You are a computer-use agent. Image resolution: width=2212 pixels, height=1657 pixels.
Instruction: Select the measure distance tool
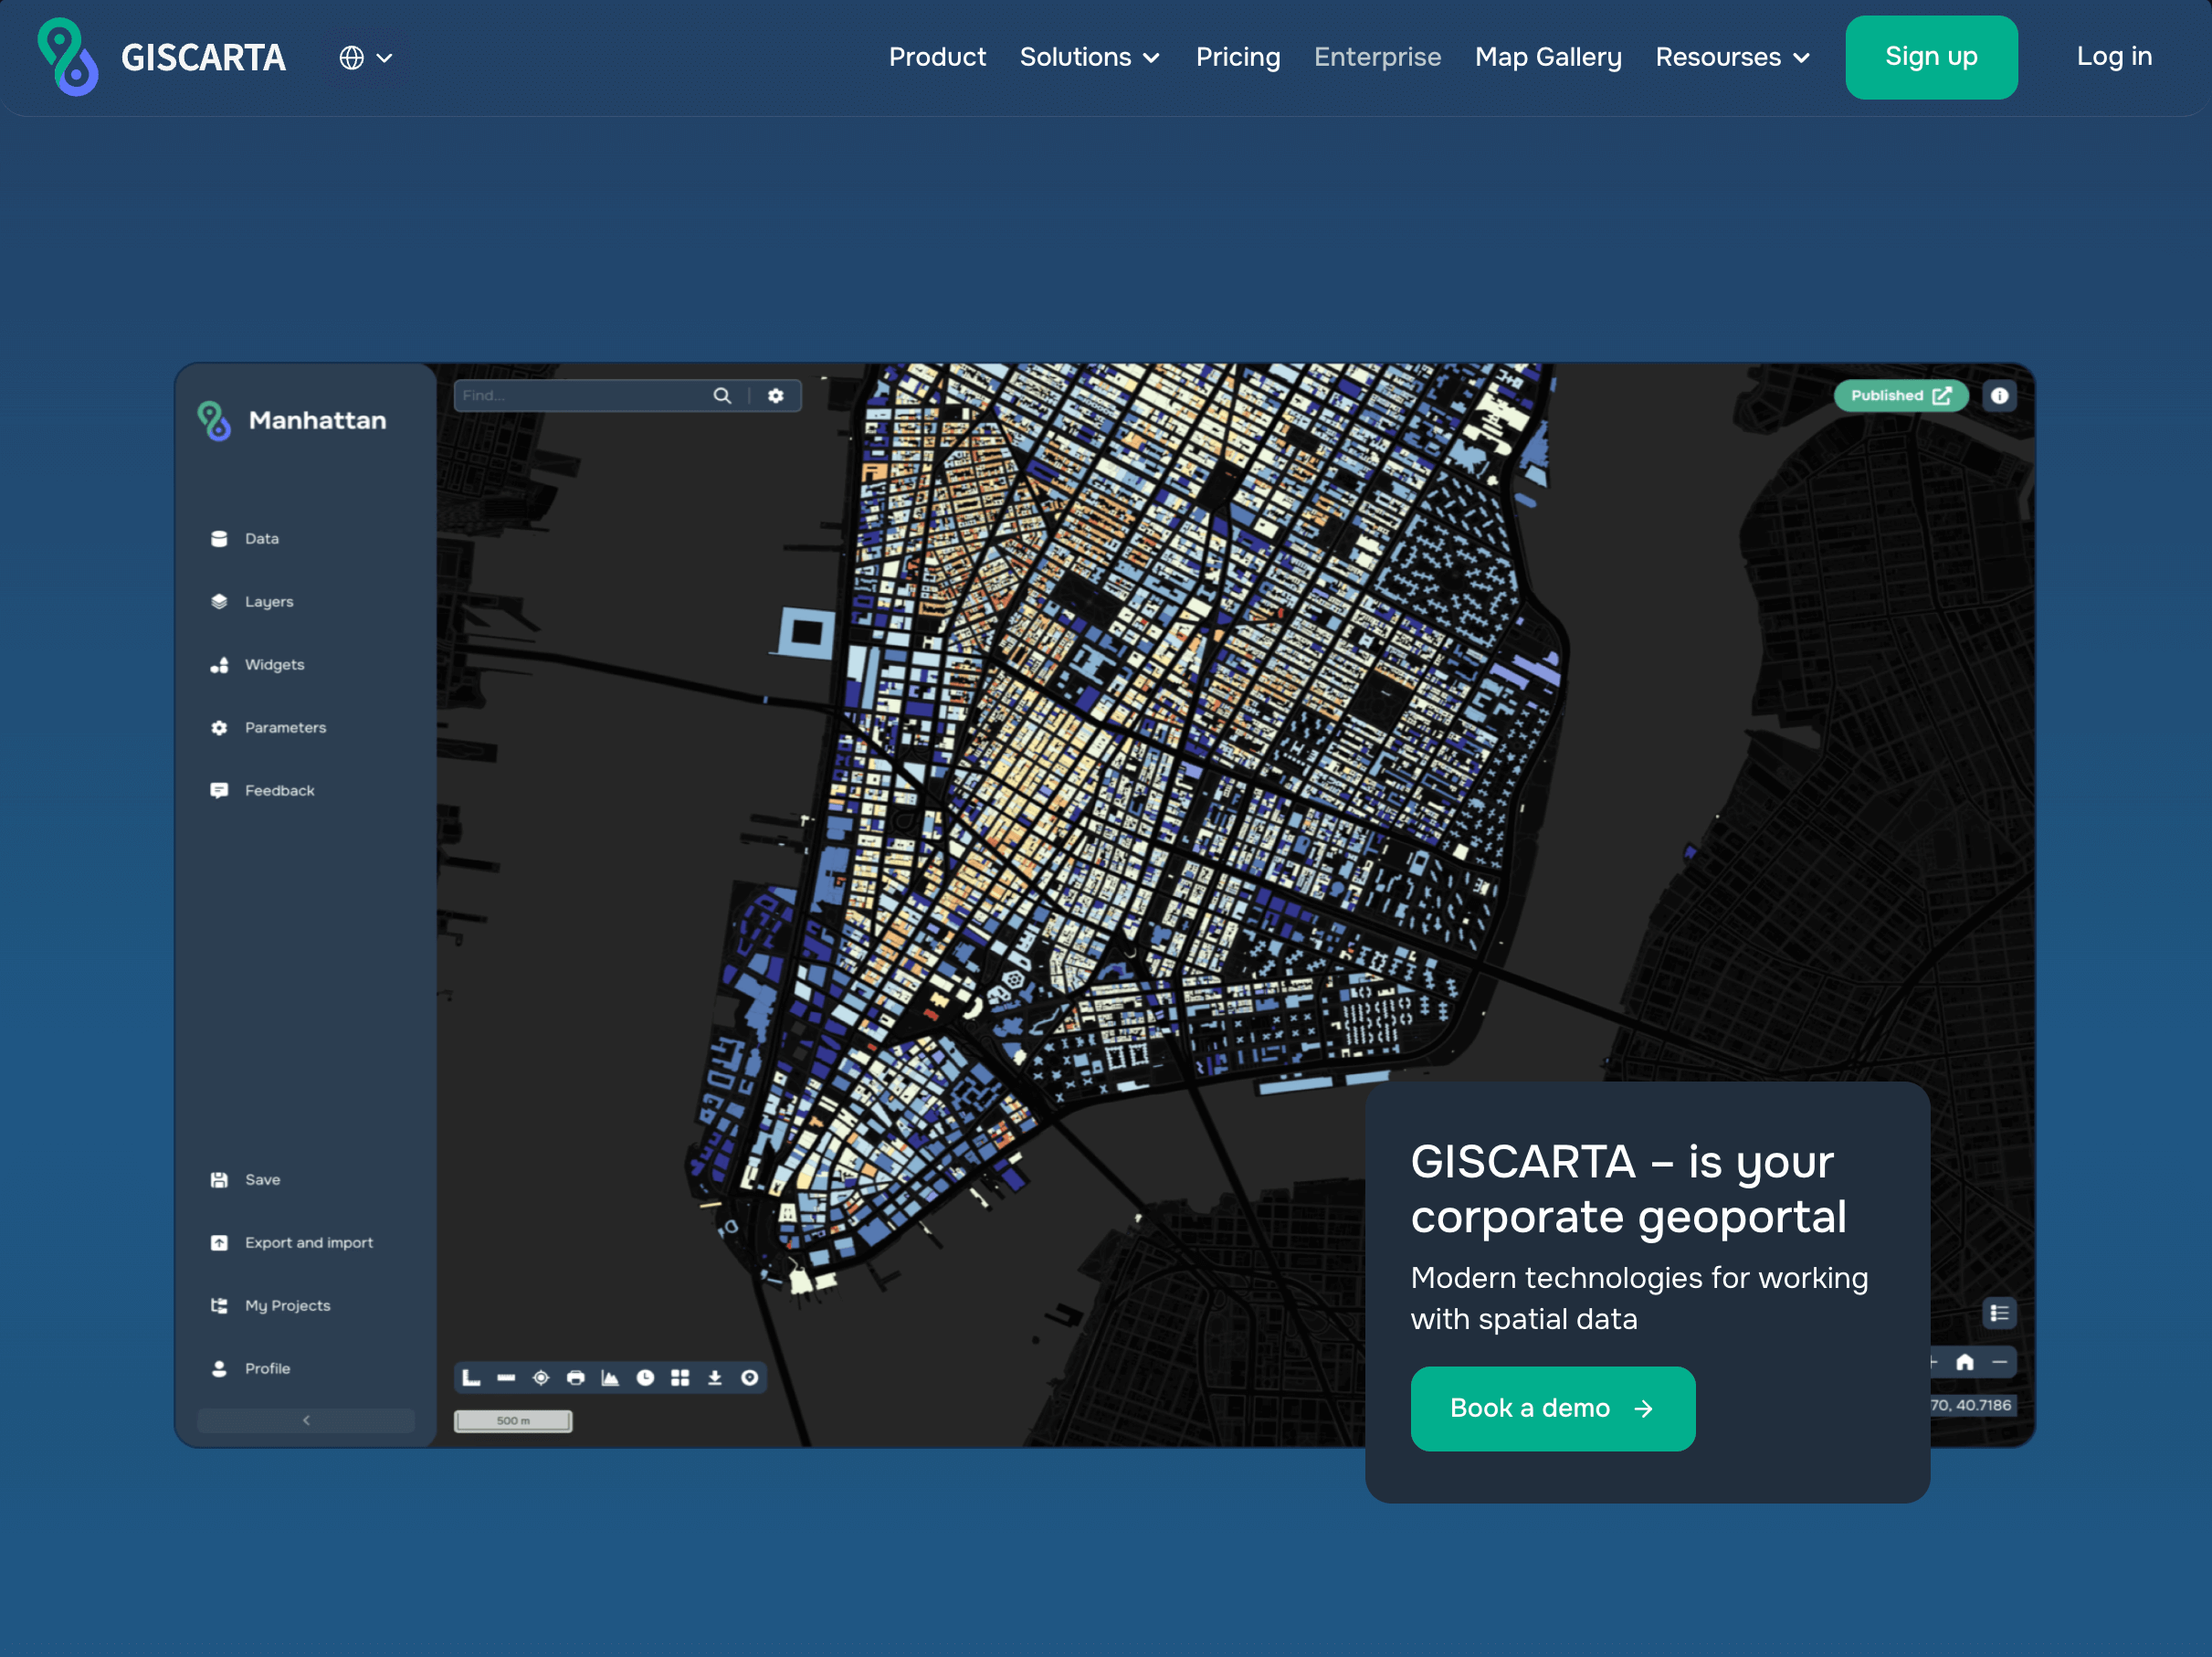(x=505, y=1377)
